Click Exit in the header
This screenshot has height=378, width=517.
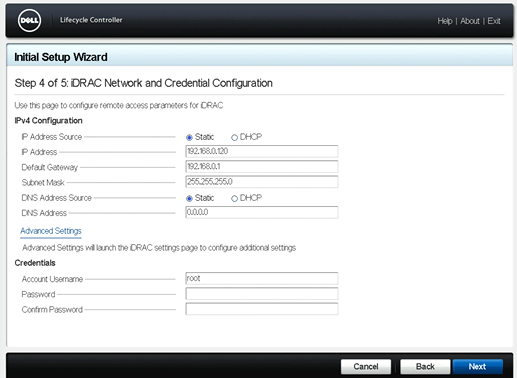tap(494, 21)
